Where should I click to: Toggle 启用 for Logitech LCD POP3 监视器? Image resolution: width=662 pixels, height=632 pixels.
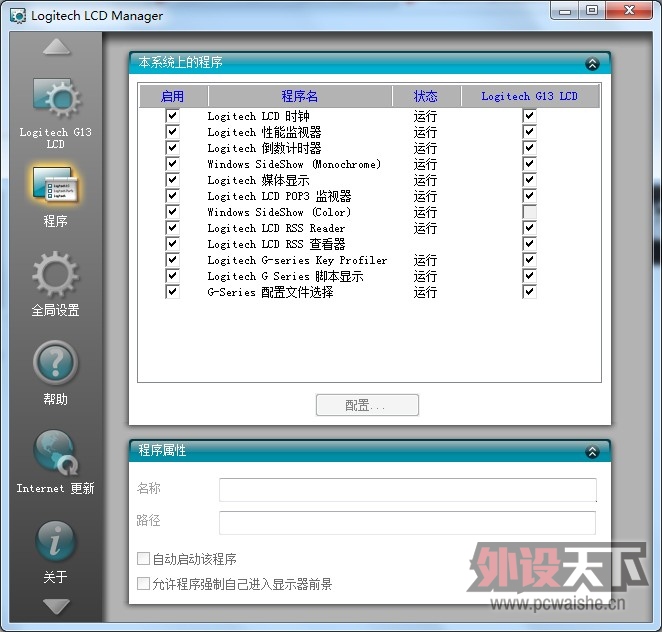[x=172, y=196]
